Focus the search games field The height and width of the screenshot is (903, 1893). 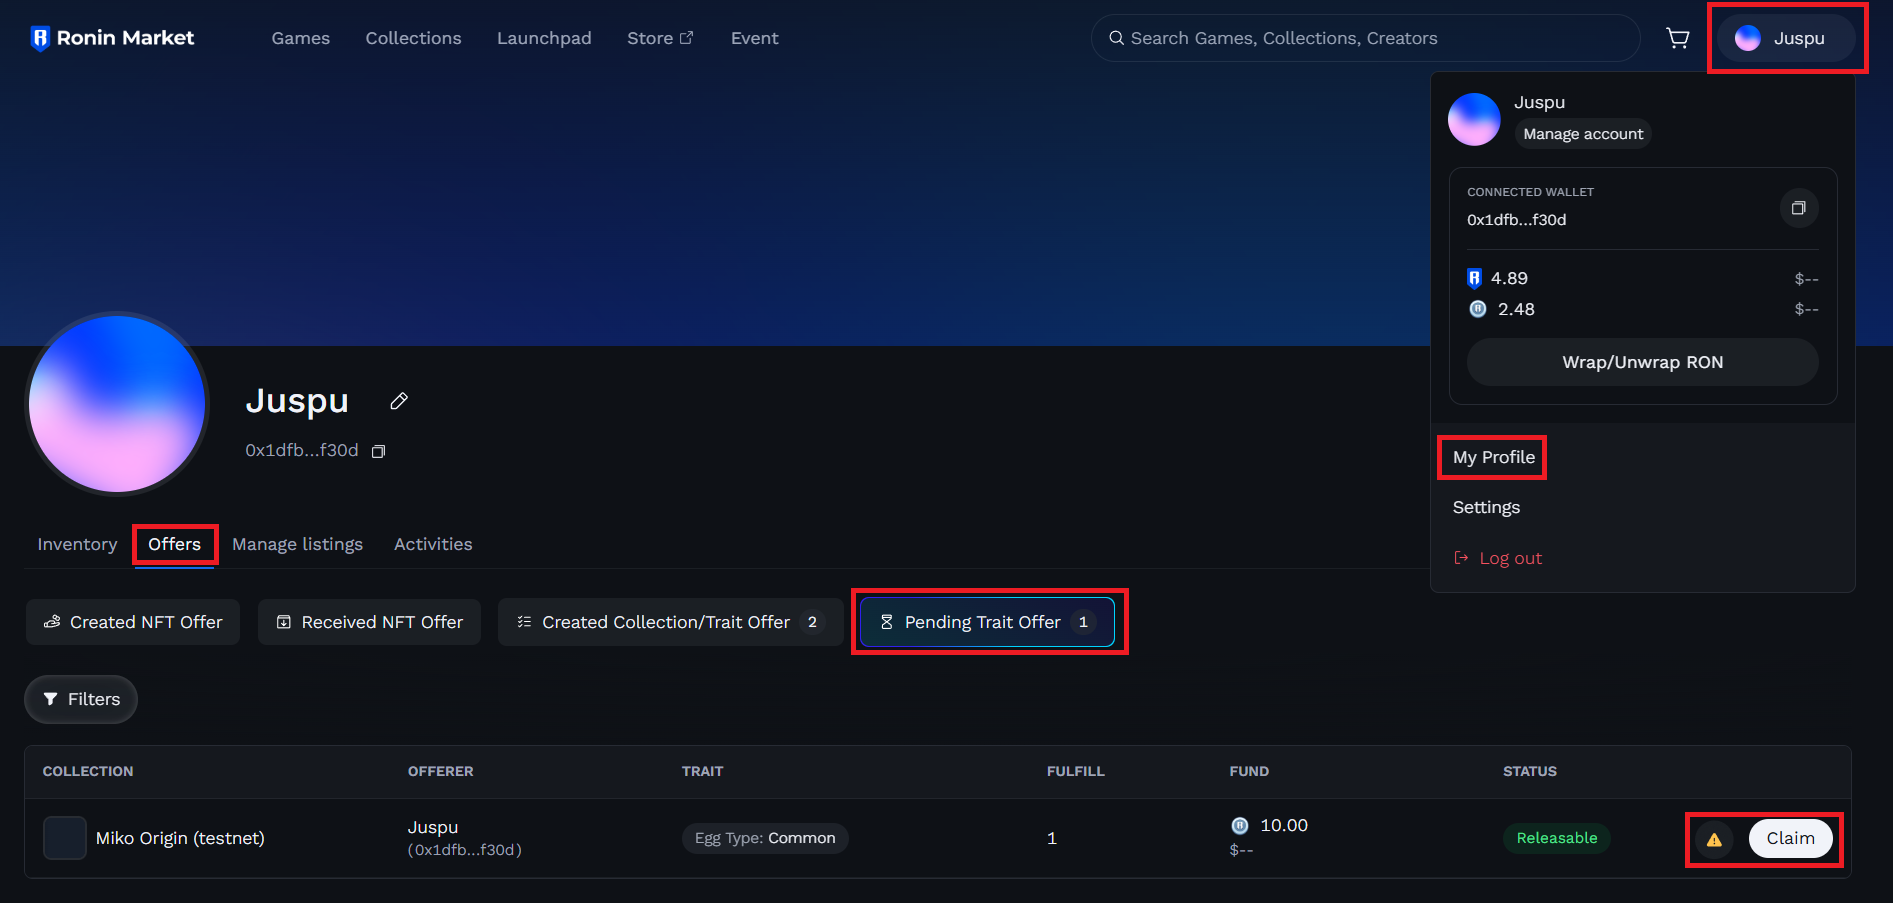1366,38
